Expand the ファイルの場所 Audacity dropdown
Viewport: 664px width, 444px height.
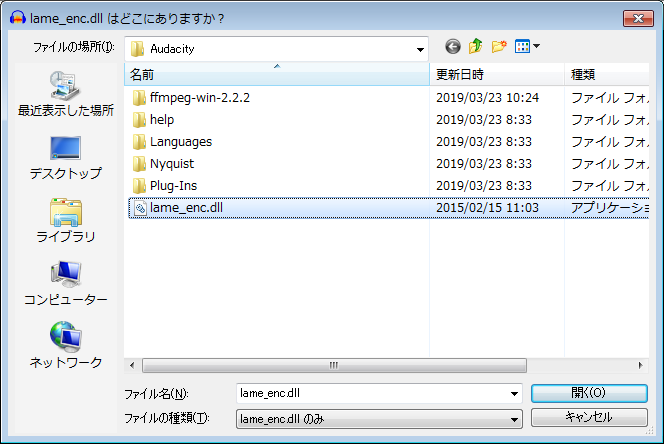click(420, 50)
